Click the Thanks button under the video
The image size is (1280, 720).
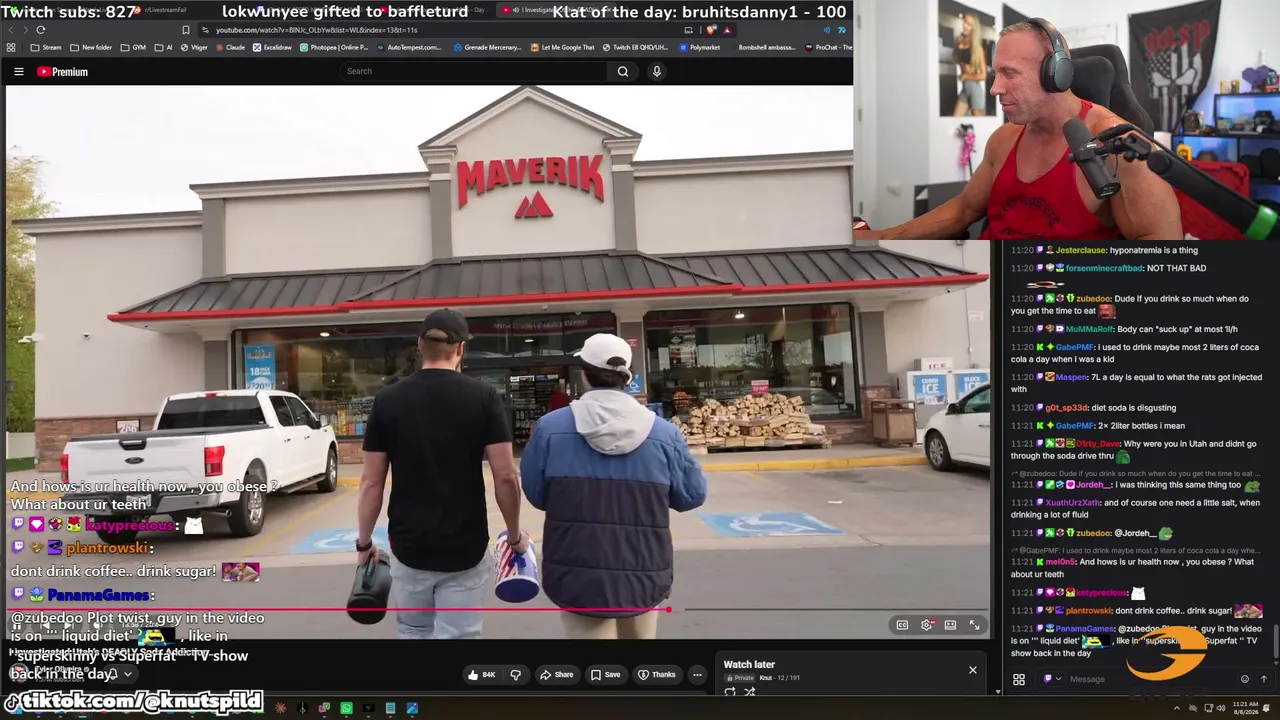tap(657, 675)
